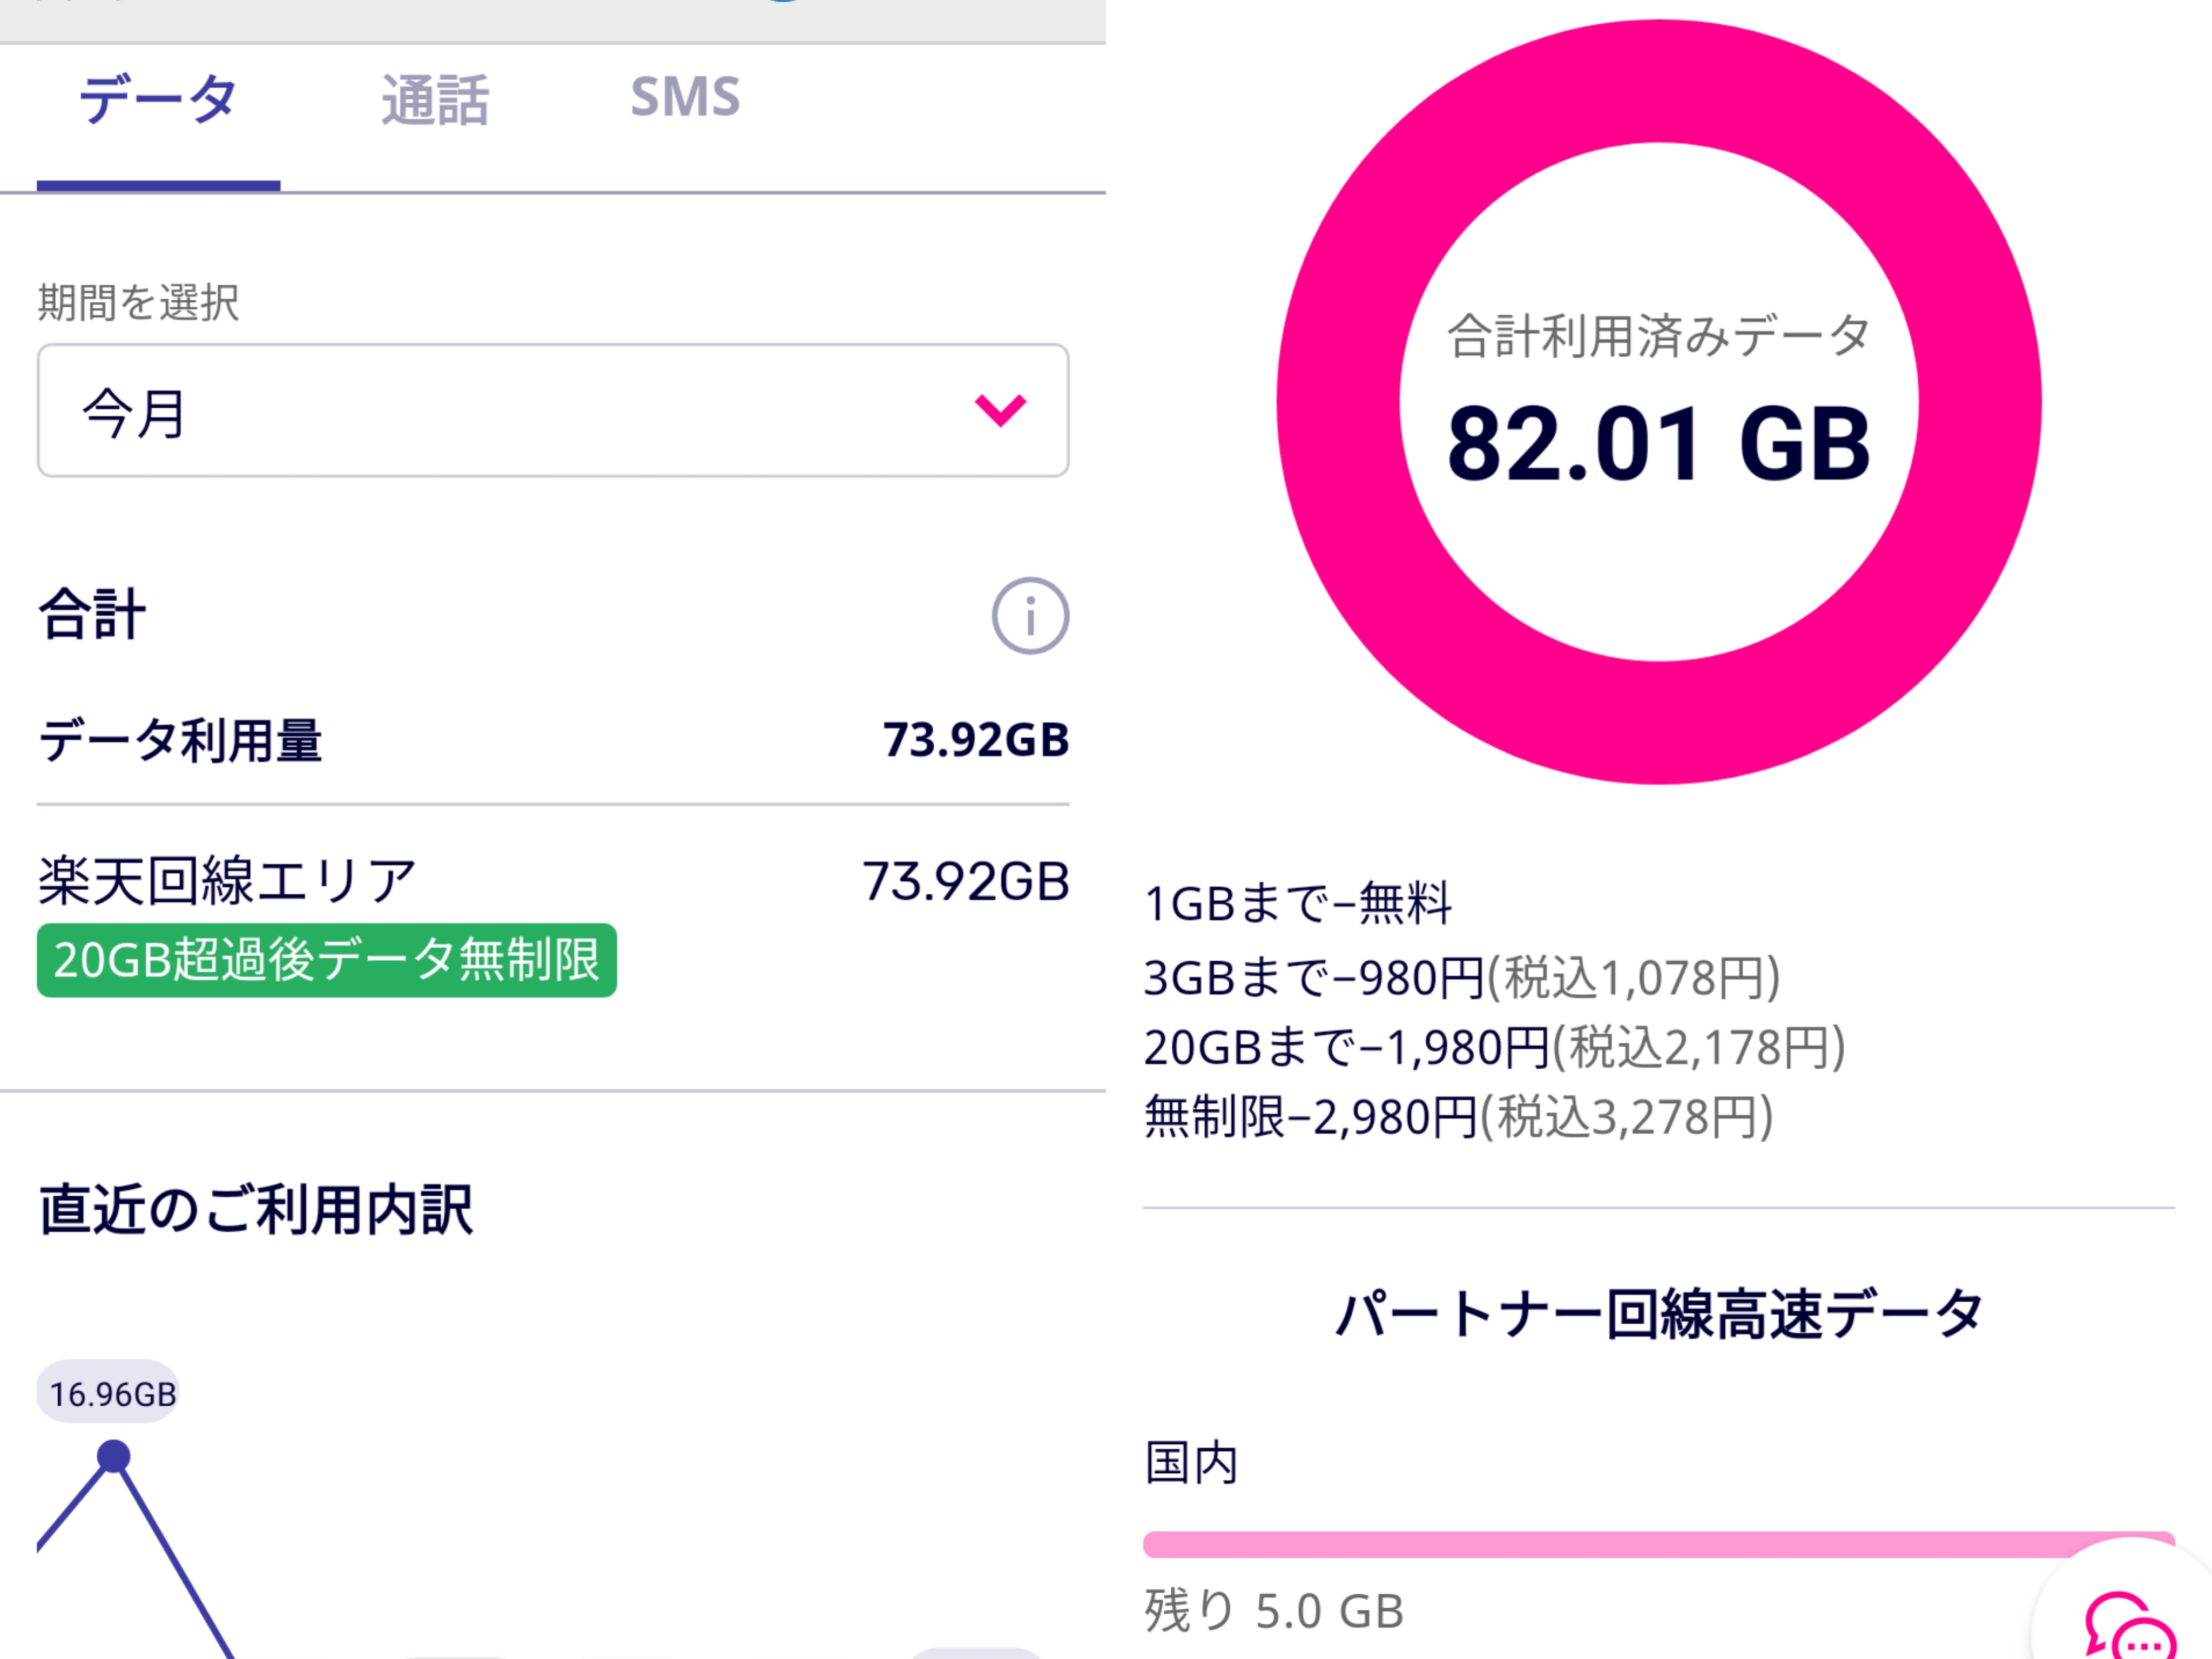Select the データ利用量 73.92GB row
This screenshot has width=2212, height=1659.
pos(552,740)
